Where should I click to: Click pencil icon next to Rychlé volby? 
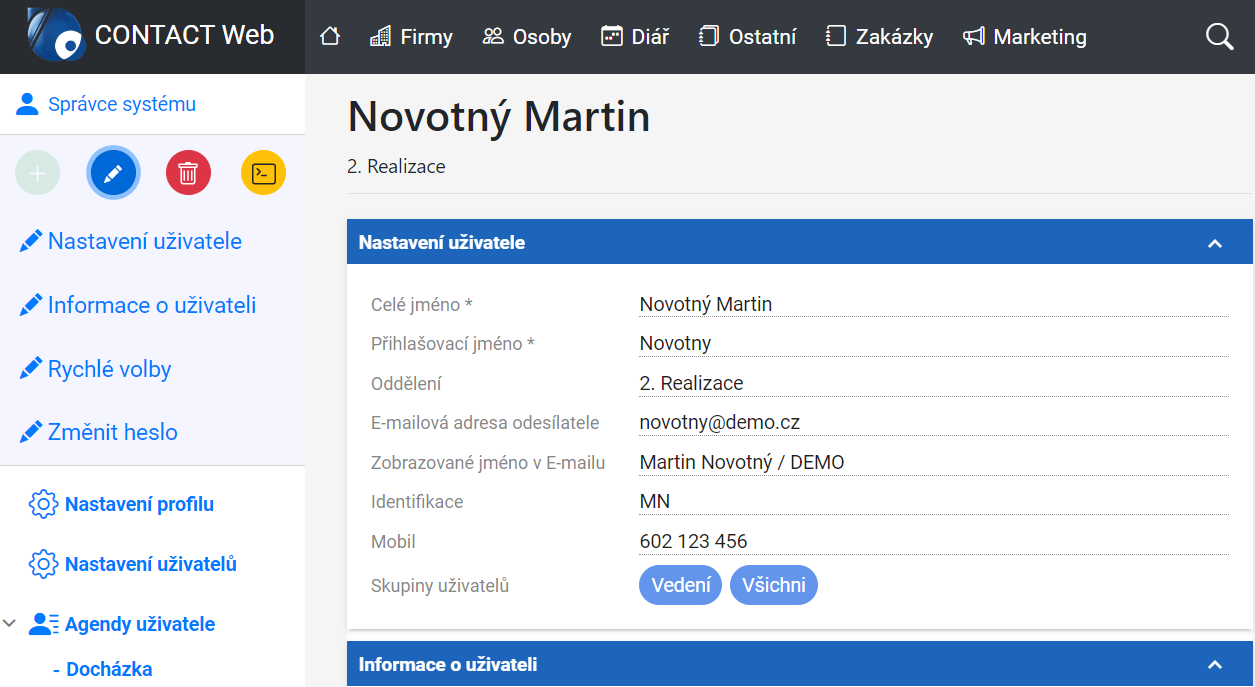click(x=31, y=369)
